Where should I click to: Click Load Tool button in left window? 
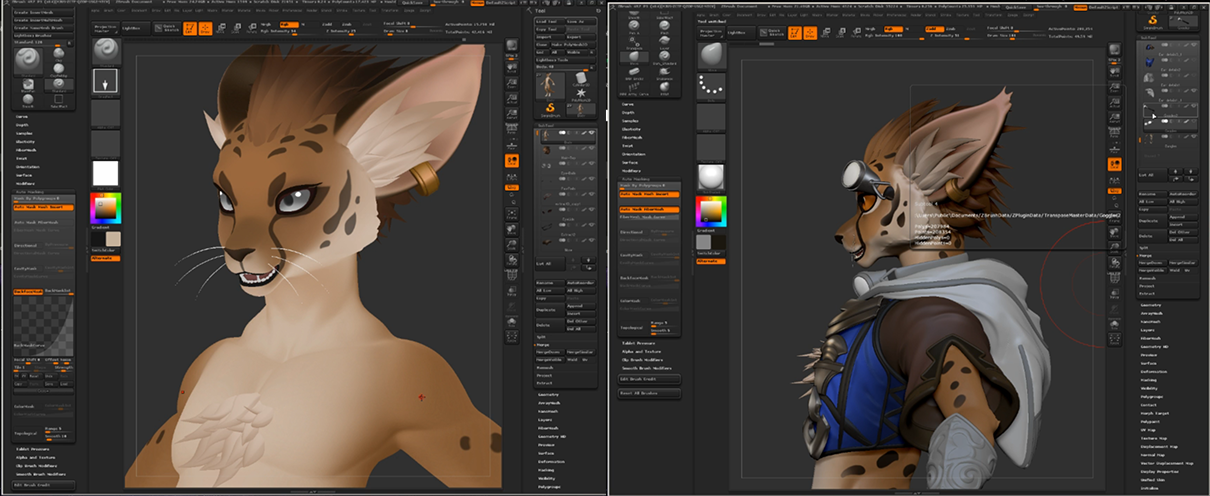point(546,19)
